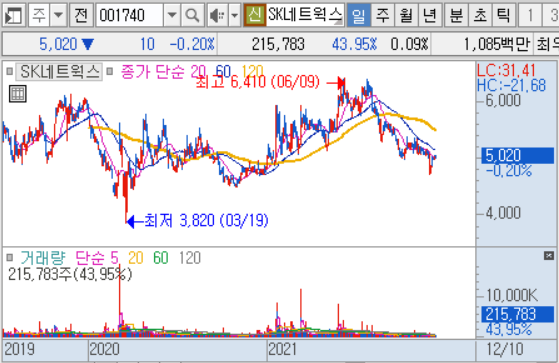Click the 최저 3,820 (03/19) low marker
The image size is (559, 363).
coord(206,221)
